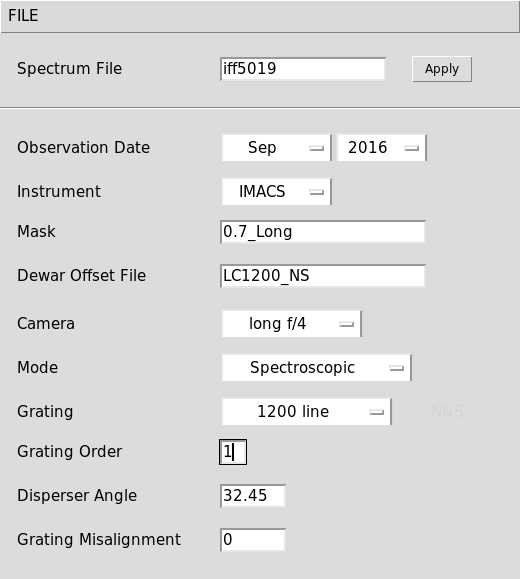Image resolution: width=520 pixels, height=579 pixels.
Task: Click the Apply button
Action: click(442, 69)
